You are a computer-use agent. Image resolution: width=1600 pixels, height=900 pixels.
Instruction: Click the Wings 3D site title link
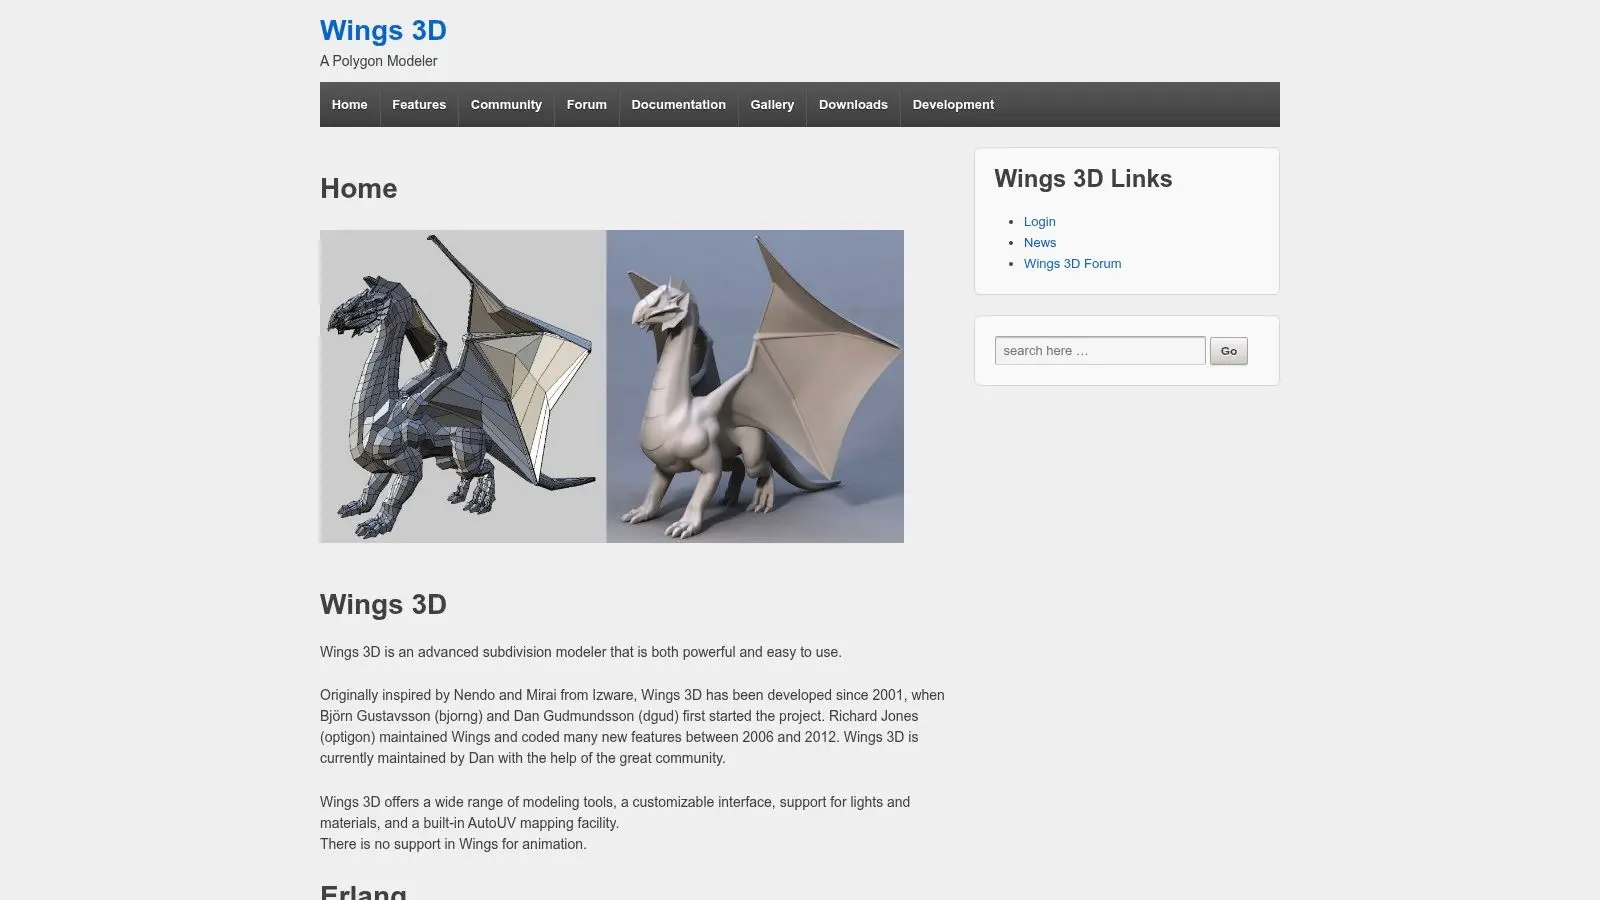[x=383, y=31]
